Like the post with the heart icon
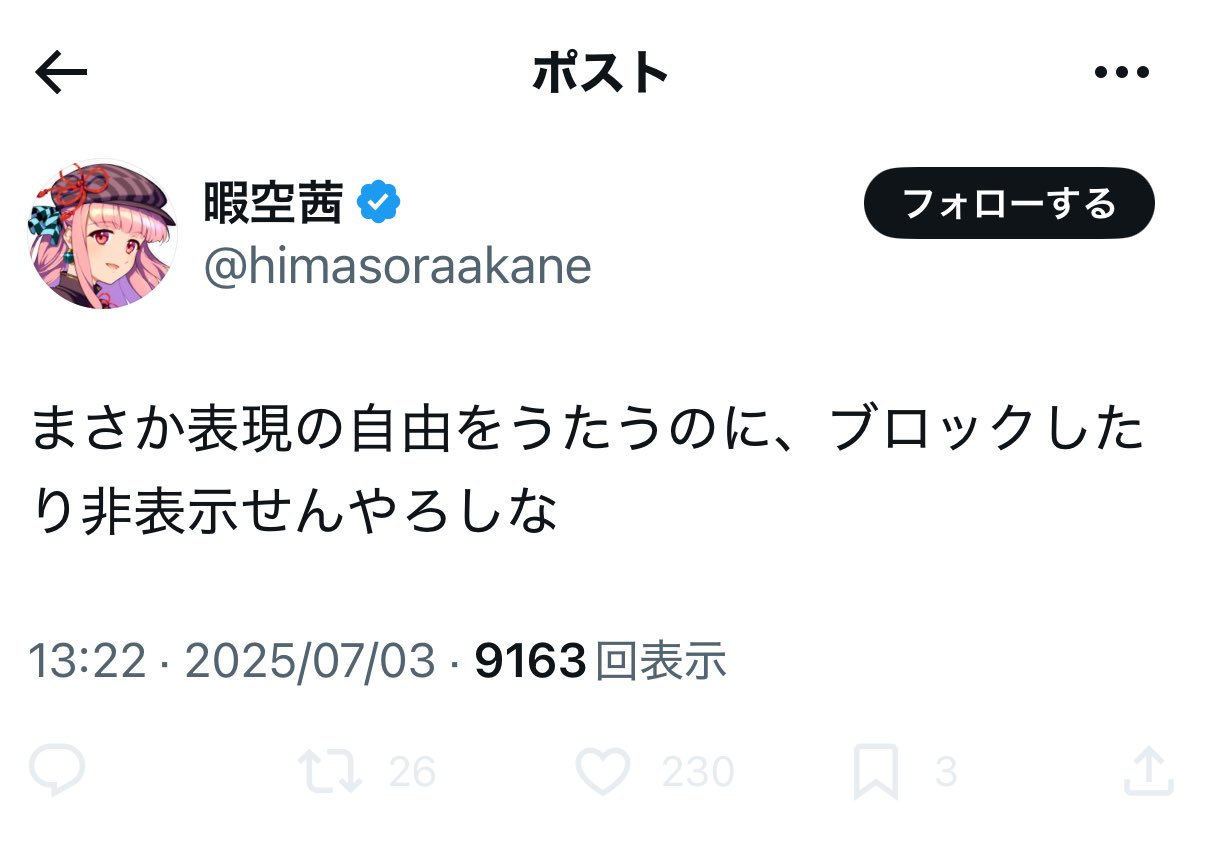Screen dimensions: 1206x862 pos(603,772)
